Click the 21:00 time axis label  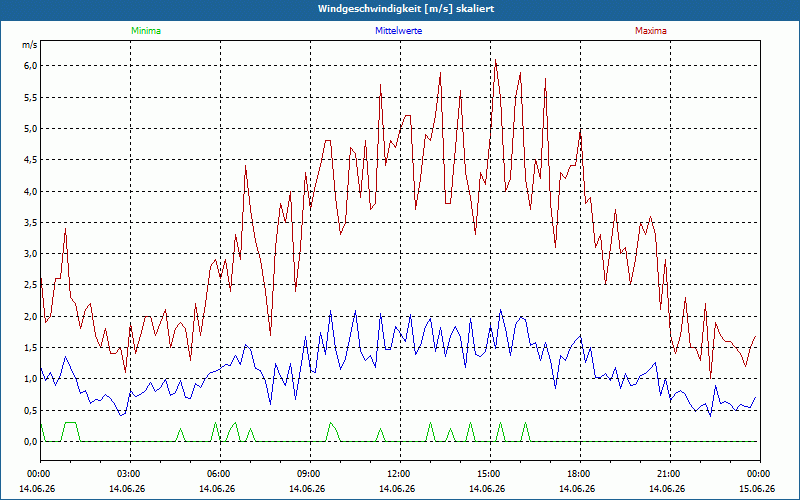(670, 474)
